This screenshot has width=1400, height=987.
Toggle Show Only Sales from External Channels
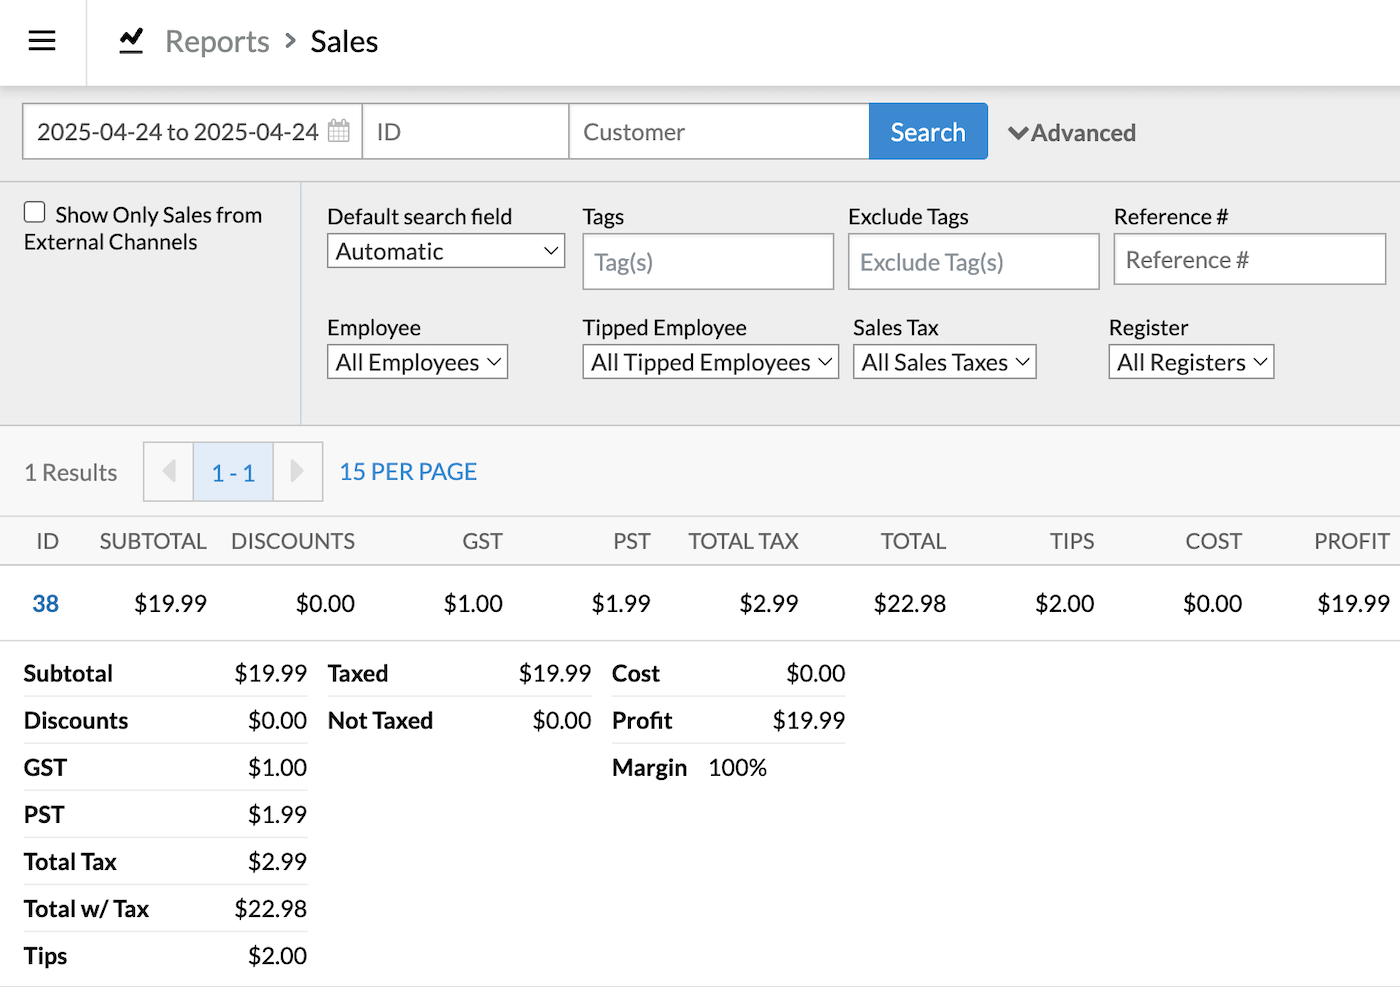pos(35,212)
